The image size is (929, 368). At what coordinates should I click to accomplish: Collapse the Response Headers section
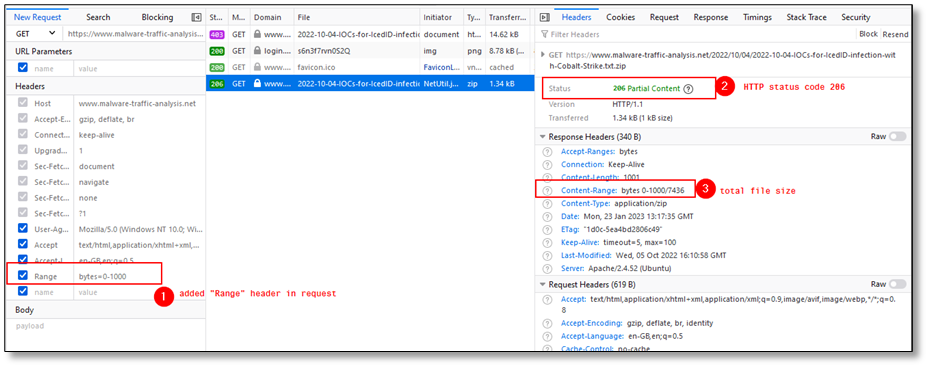click(x=543, y=137)
